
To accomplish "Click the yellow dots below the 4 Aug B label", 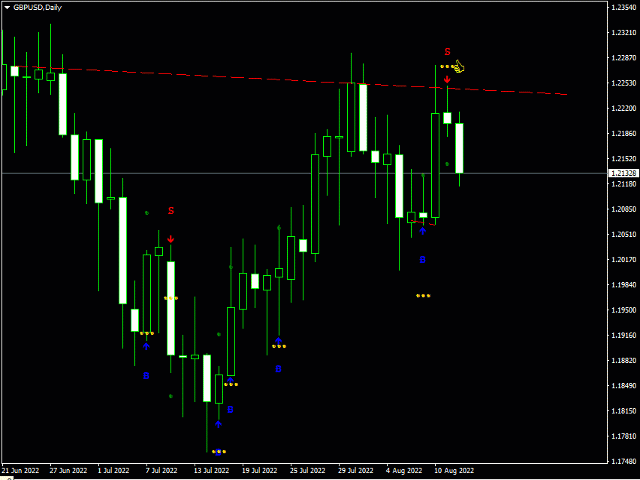I will coord(423,296).
